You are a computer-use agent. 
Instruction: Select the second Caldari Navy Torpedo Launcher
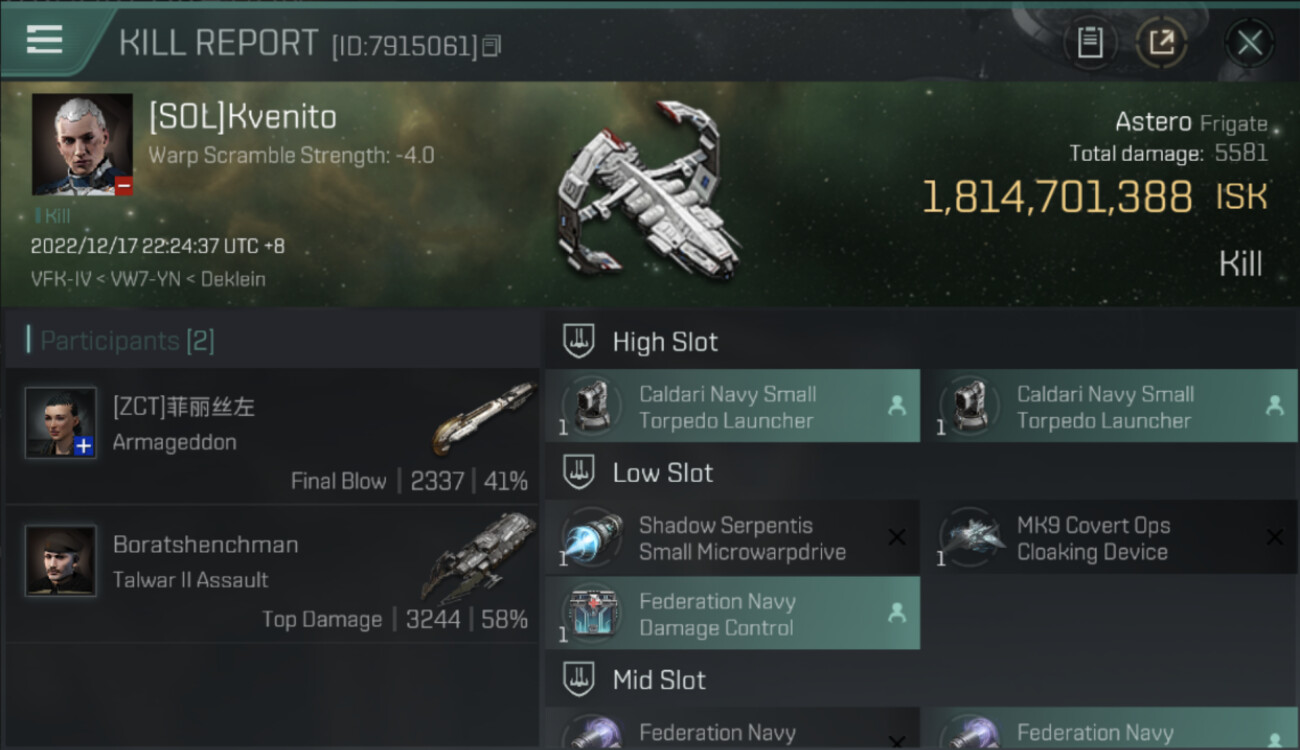(x=1110, y=406)
